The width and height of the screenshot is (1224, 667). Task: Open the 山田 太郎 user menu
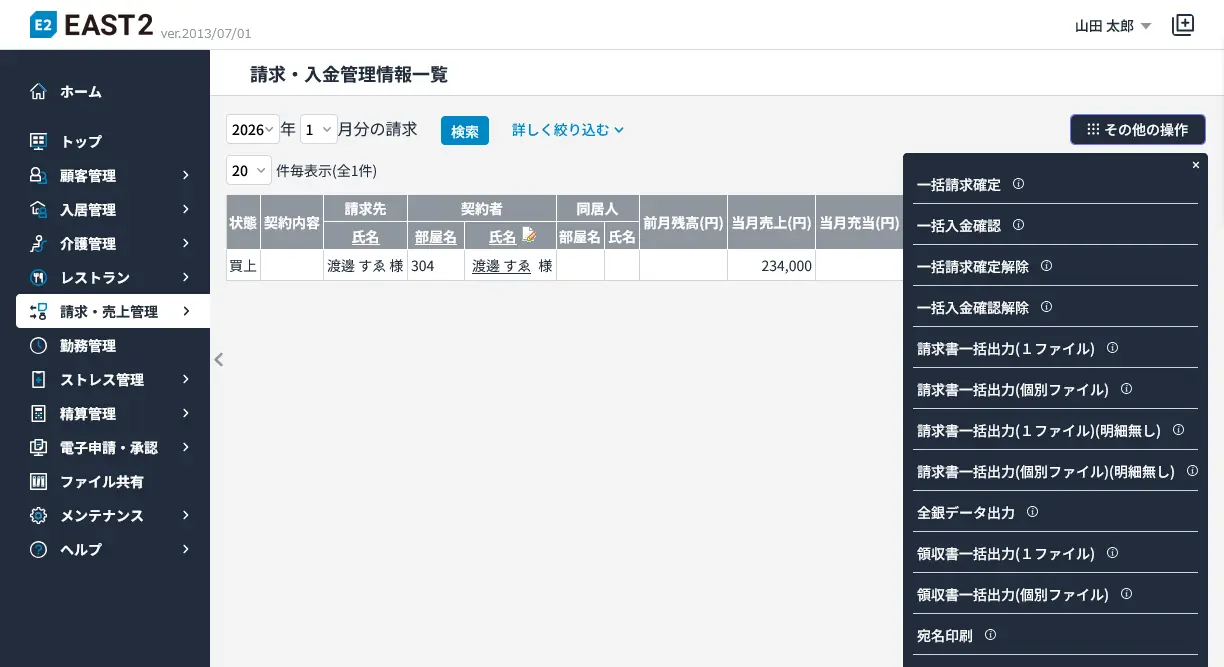1112,26
